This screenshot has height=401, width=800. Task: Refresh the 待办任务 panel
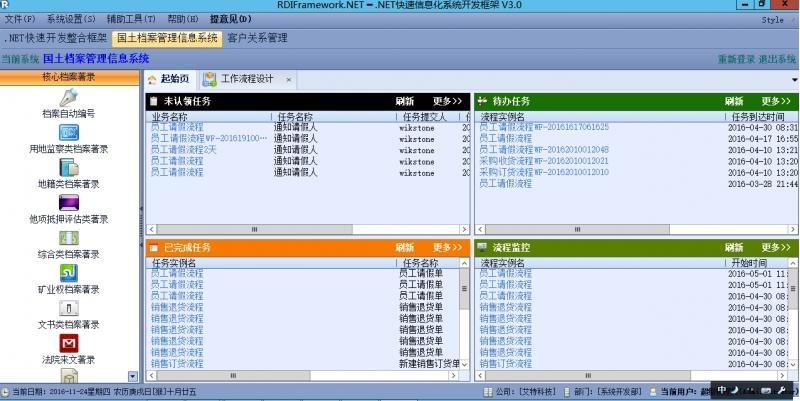[x=734, y=101]
